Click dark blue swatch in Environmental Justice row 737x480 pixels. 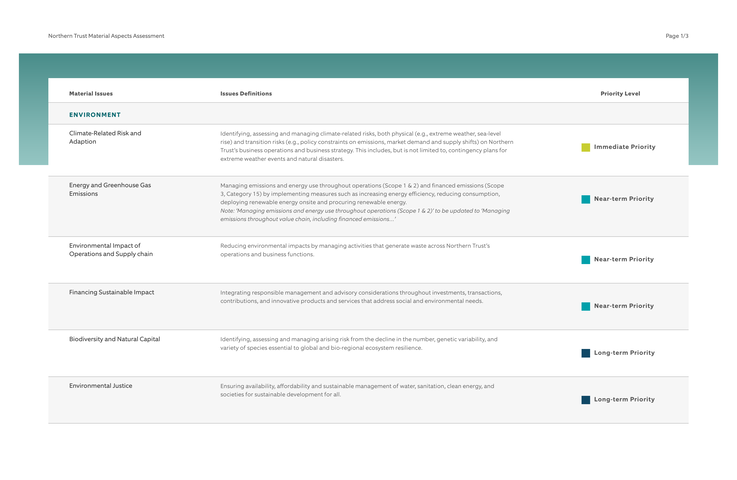(586, 400)
